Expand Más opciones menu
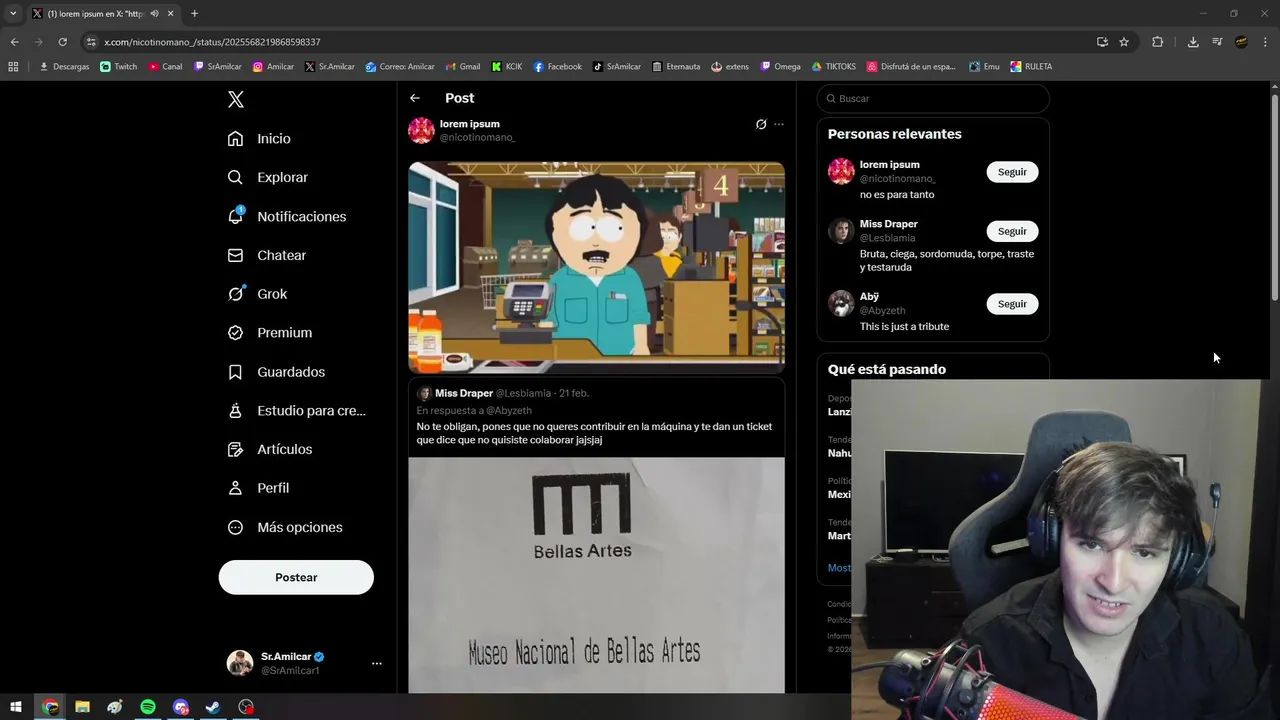1280x720 pixels. (x=285, y=527)
